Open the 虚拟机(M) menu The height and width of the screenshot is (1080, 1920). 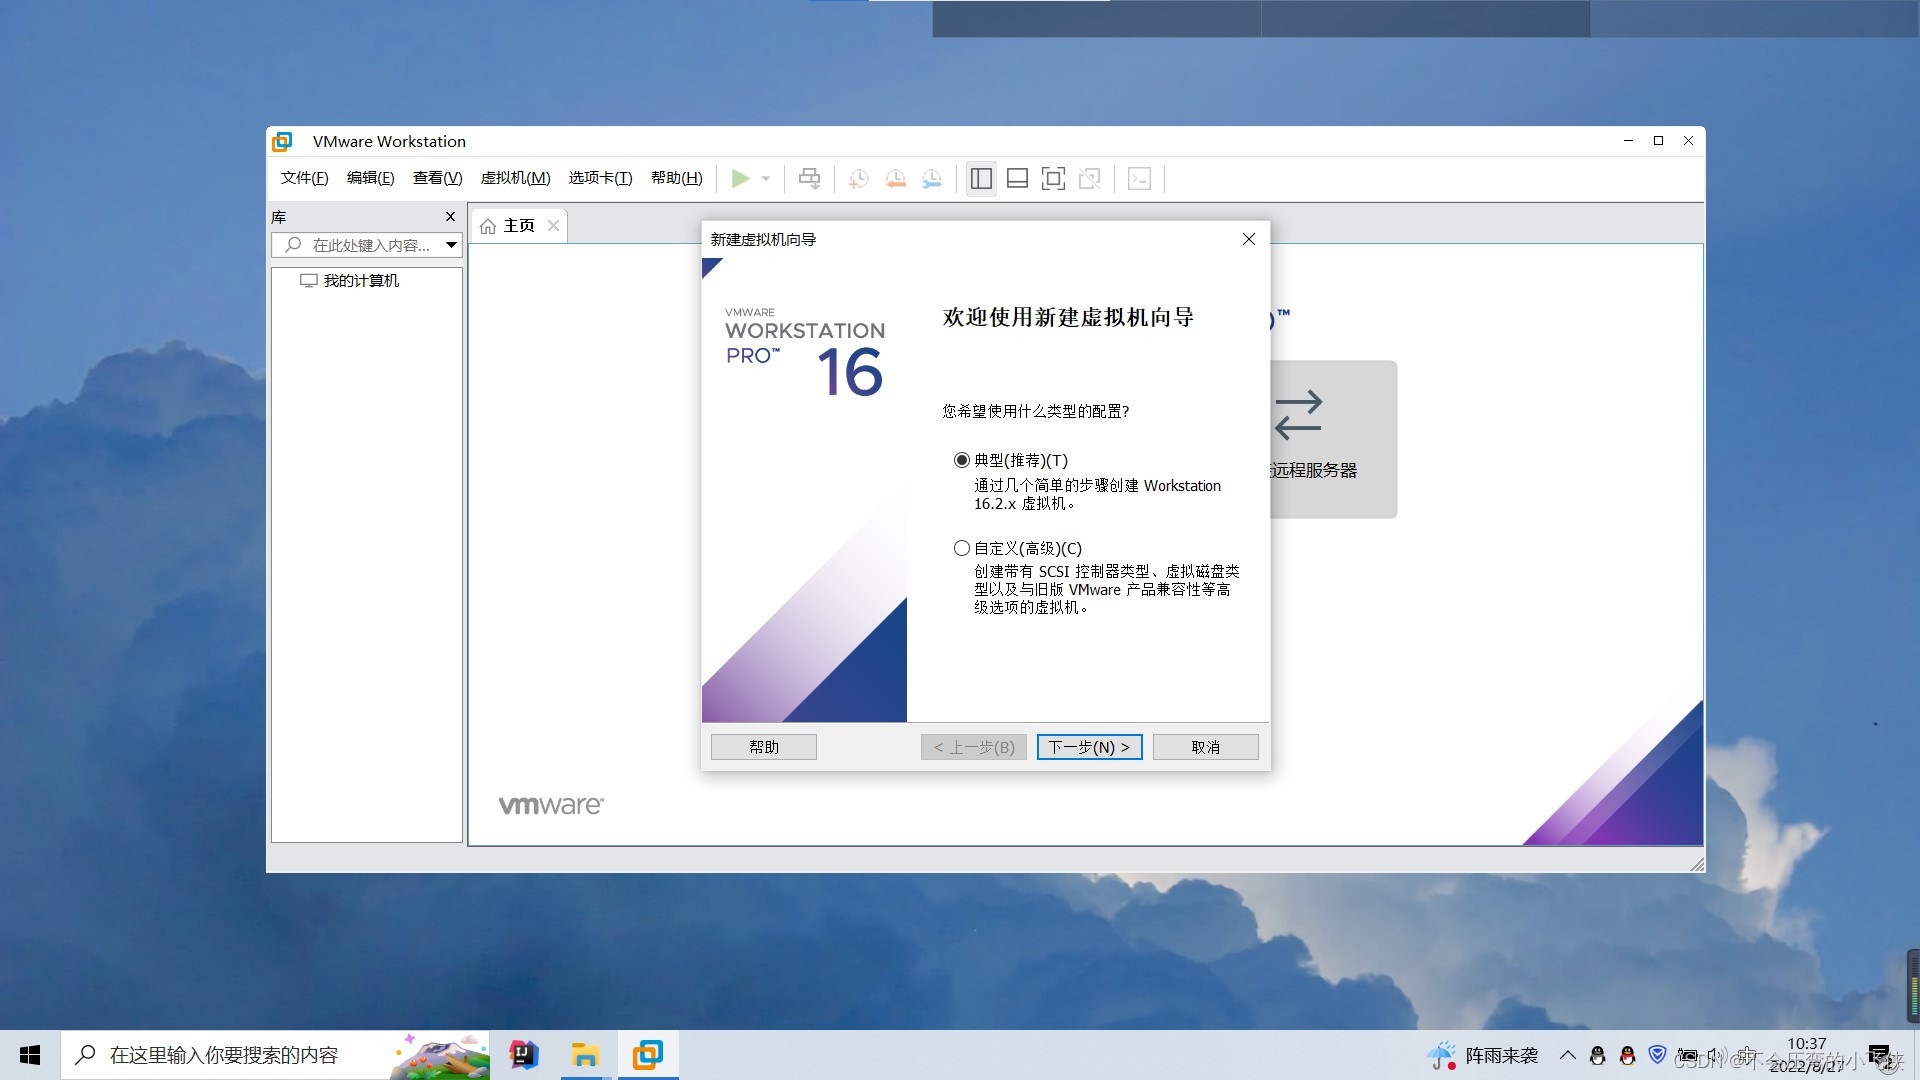coord(515,178)
